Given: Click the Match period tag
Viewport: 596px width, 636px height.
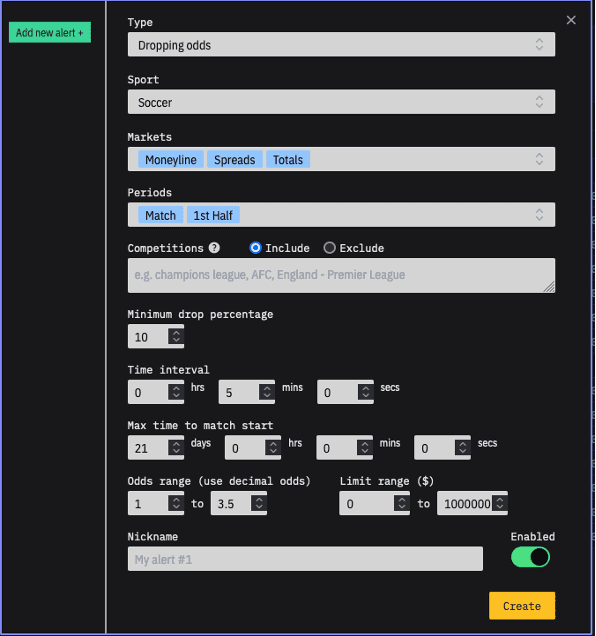Looking at the screenshot, I should pyautogui.click(x=160, y=215).
